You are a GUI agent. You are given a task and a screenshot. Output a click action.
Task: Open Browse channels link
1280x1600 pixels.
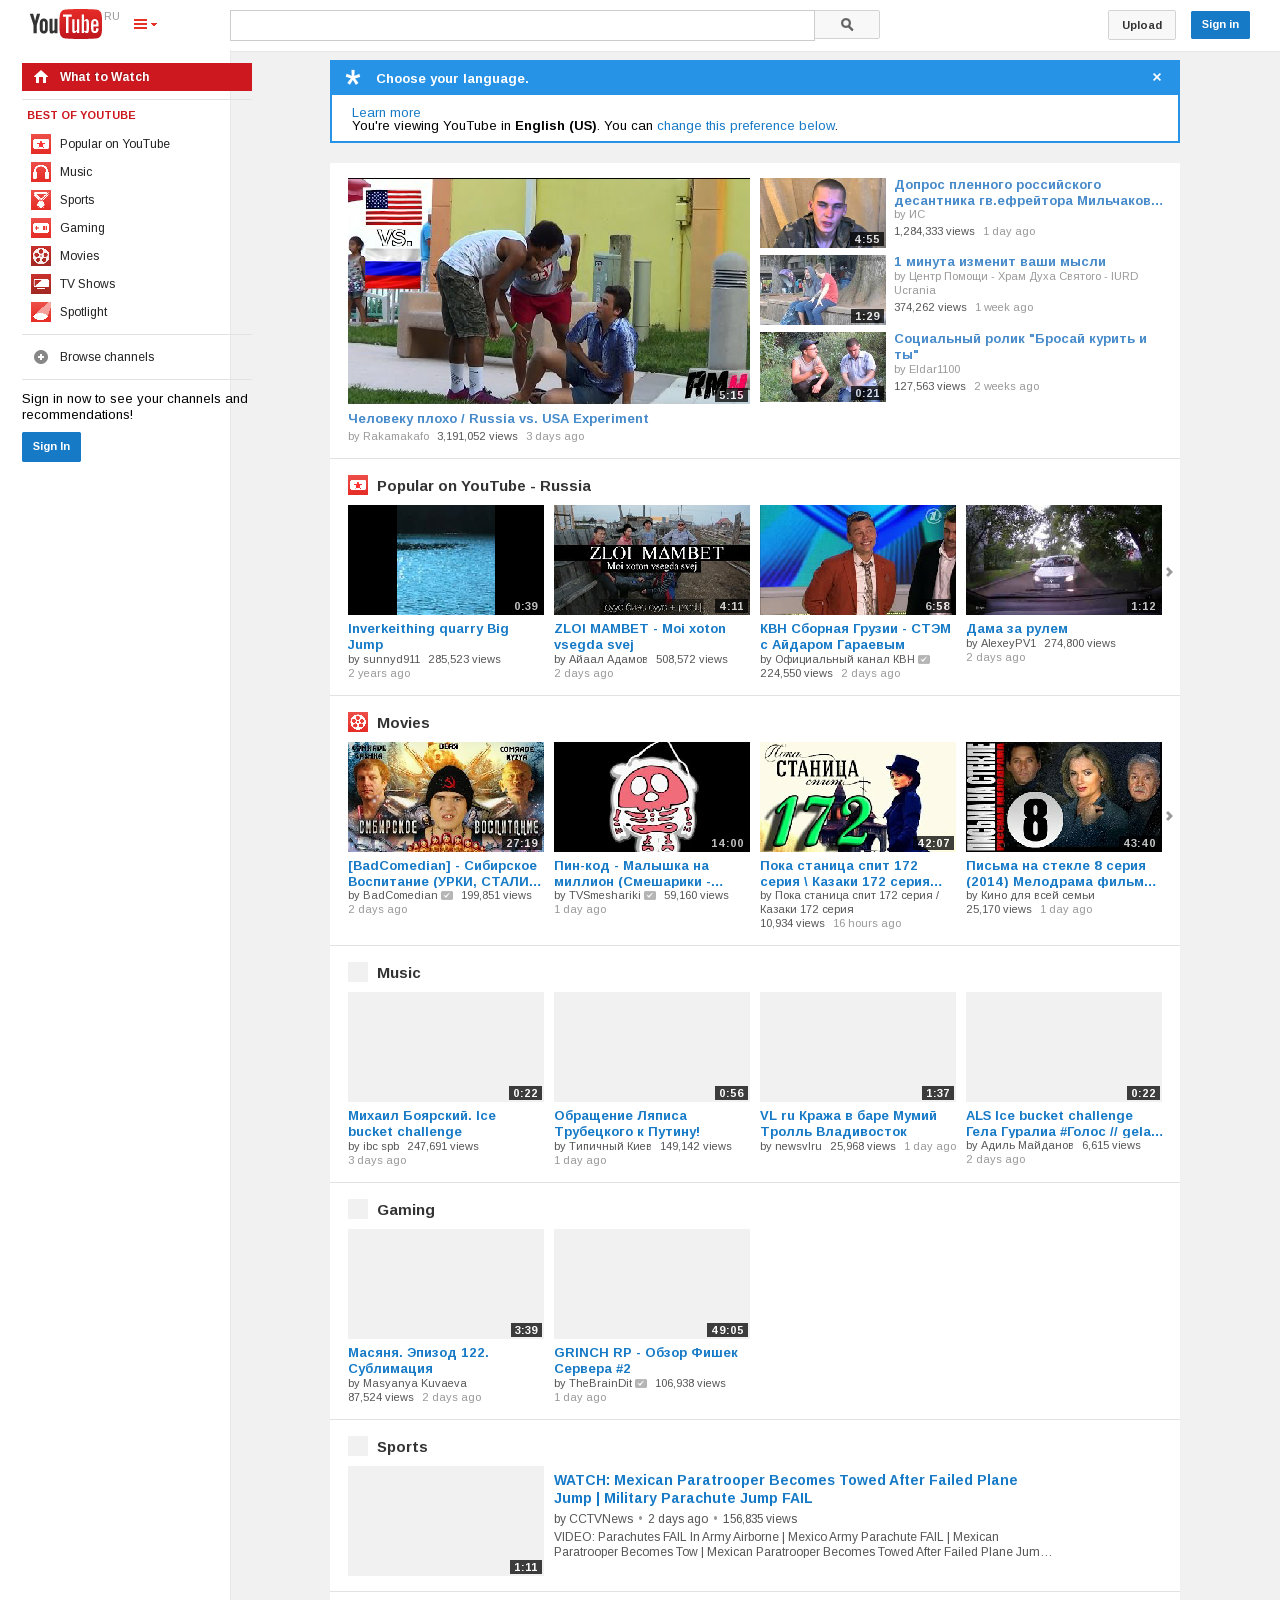click(107, 357)
